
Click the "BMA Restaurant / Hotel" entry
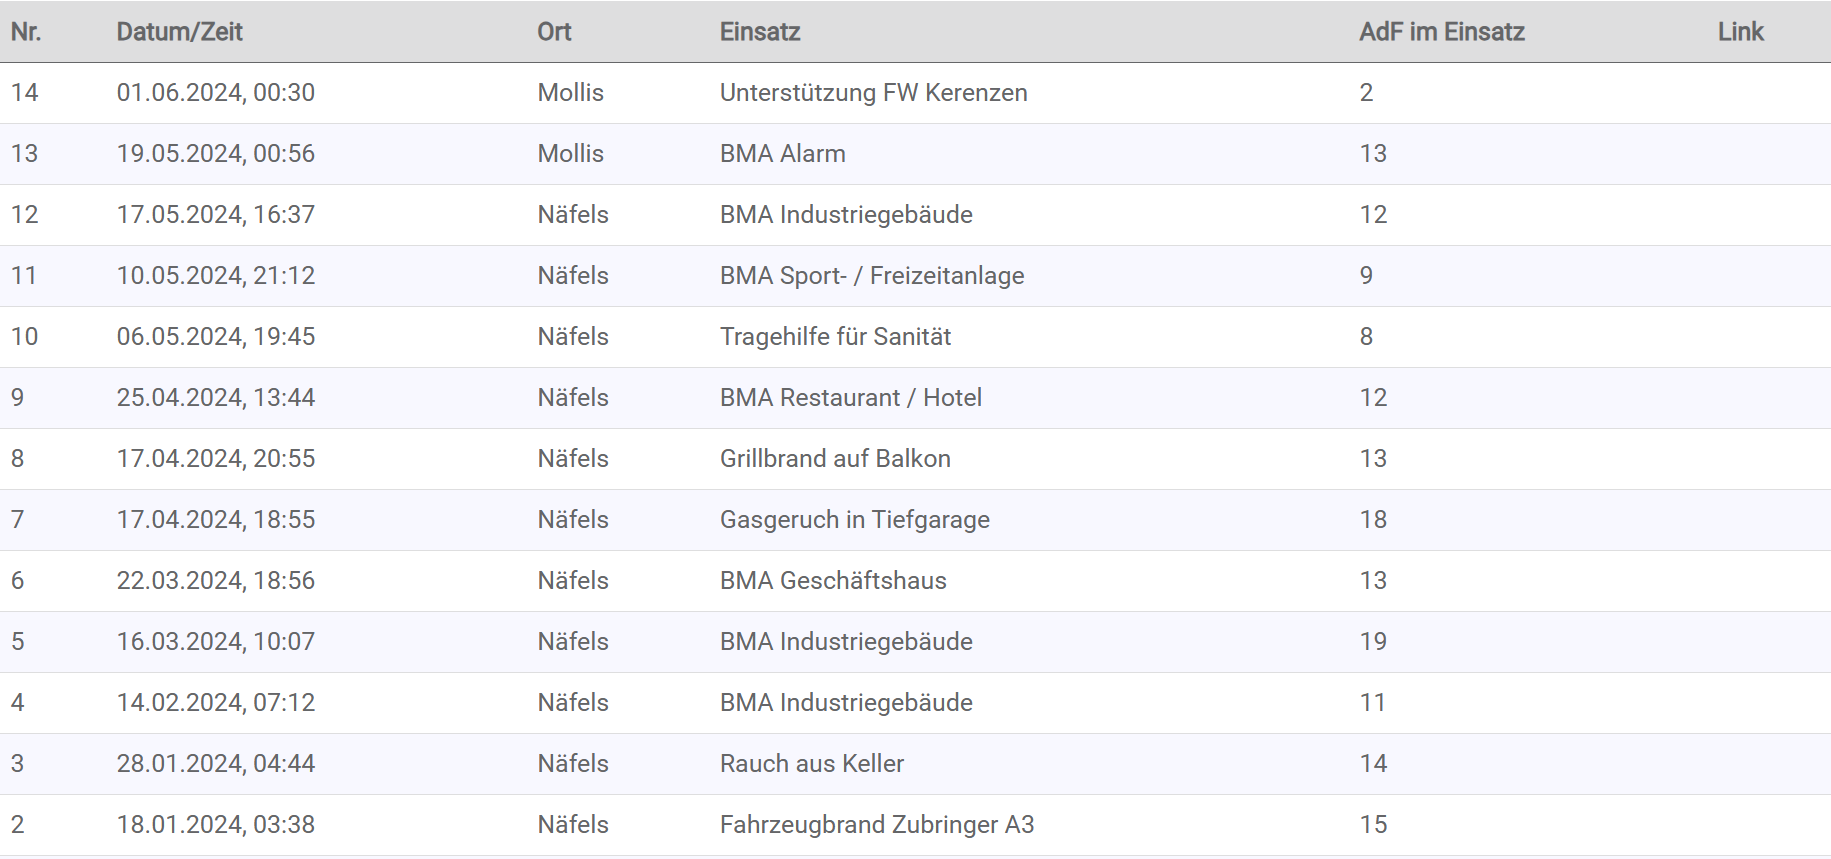850,398
